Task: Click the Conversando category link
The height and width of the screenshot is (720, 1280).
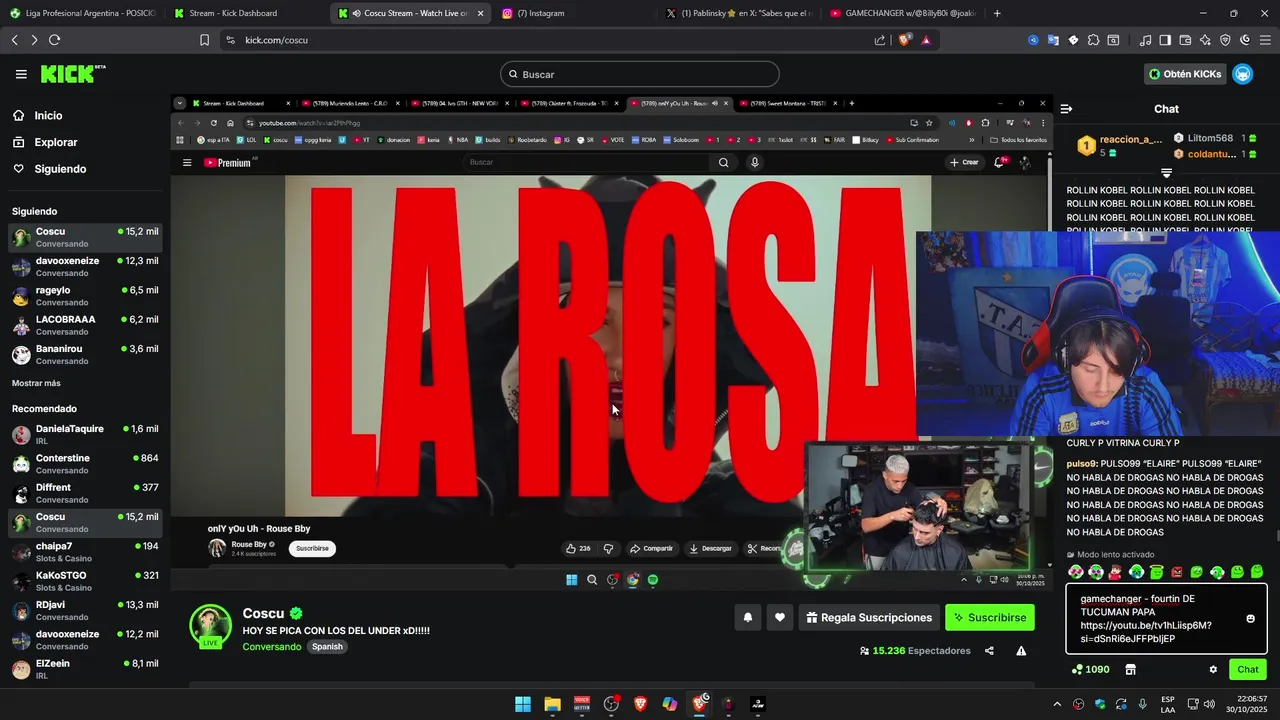Action: (271, 647)
